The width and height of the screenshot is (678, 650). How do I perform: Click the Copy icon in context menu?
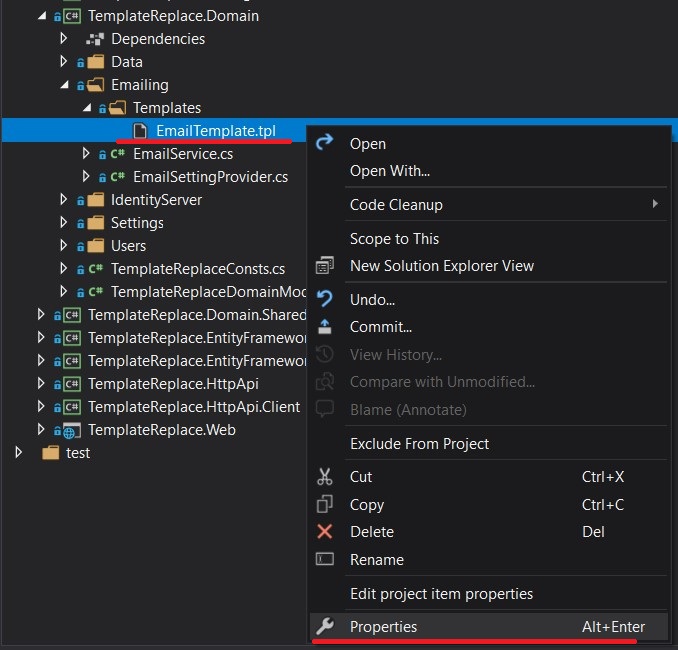(x=324, y=505)
